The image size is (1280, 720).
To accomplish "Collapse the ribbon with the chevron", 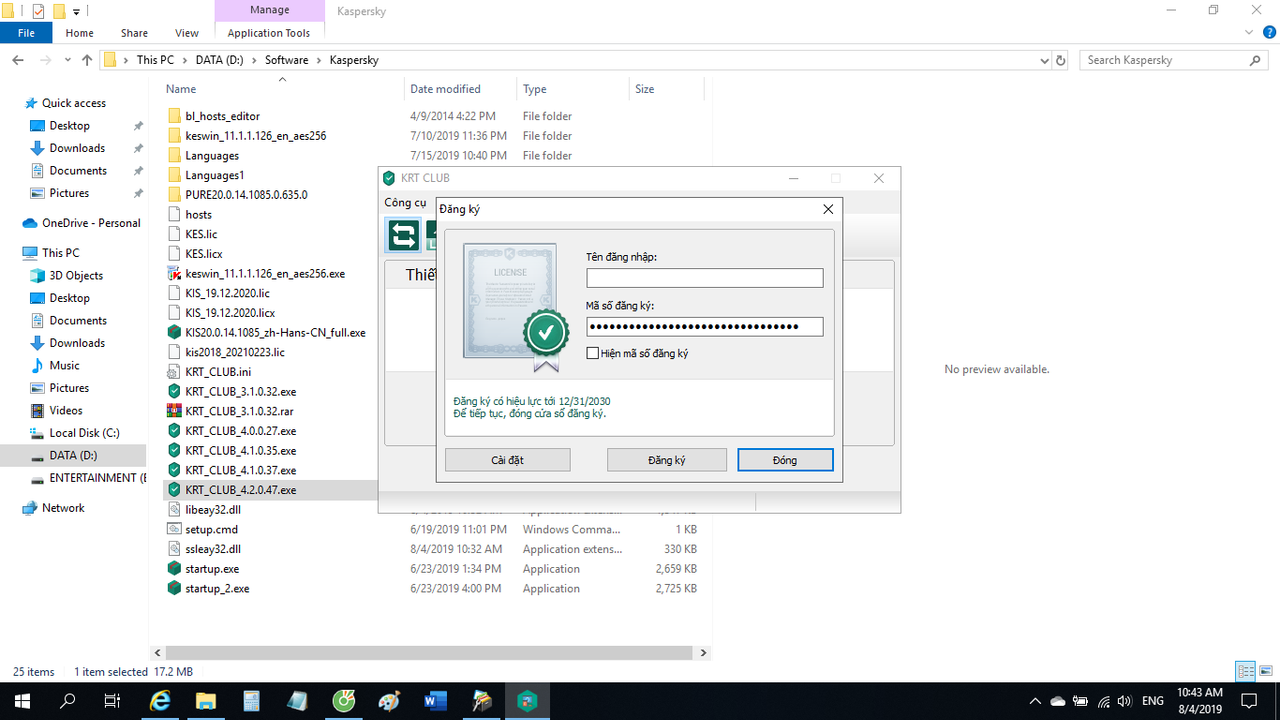I will pos(1248,32).
